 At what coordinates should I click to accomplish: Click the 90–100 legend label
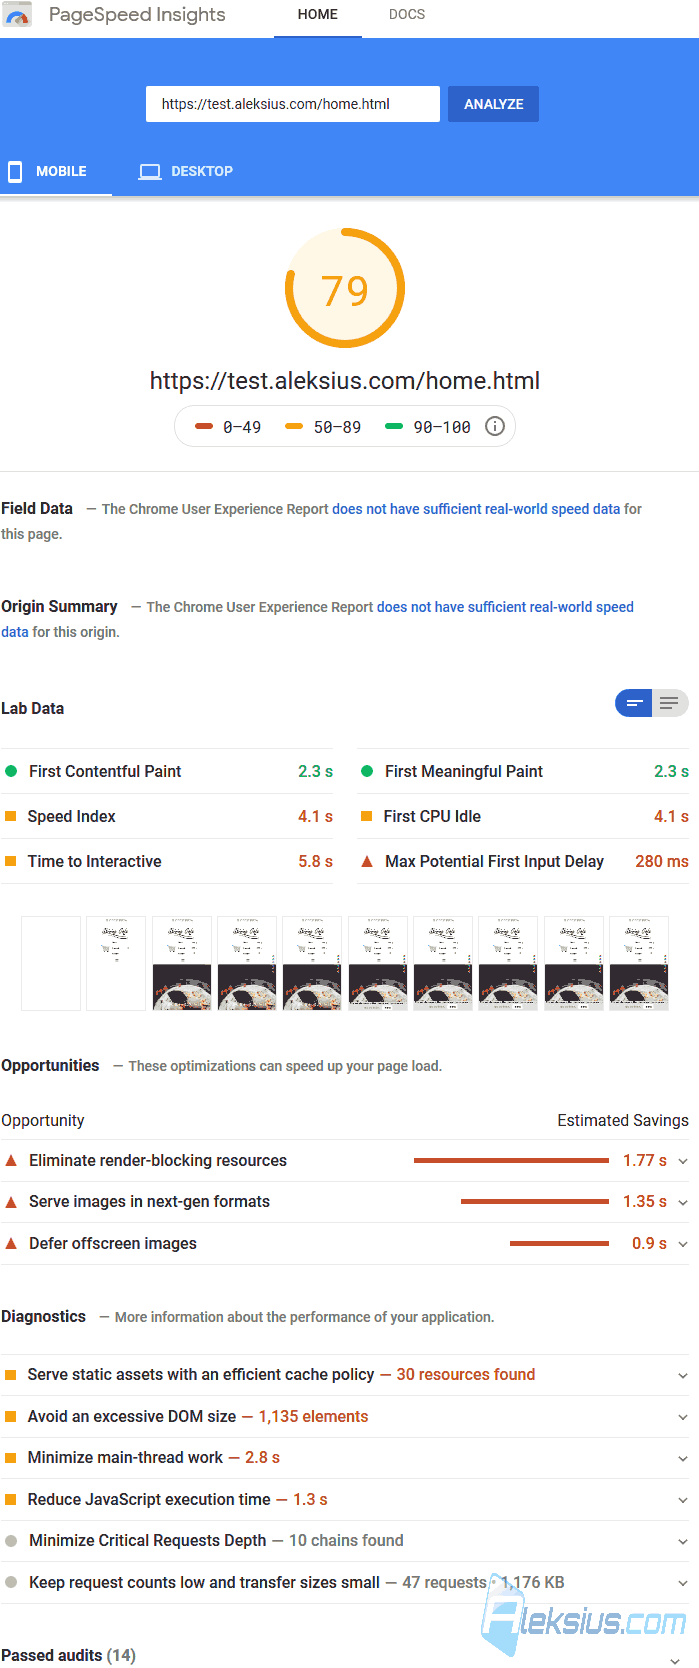(442, 427)
